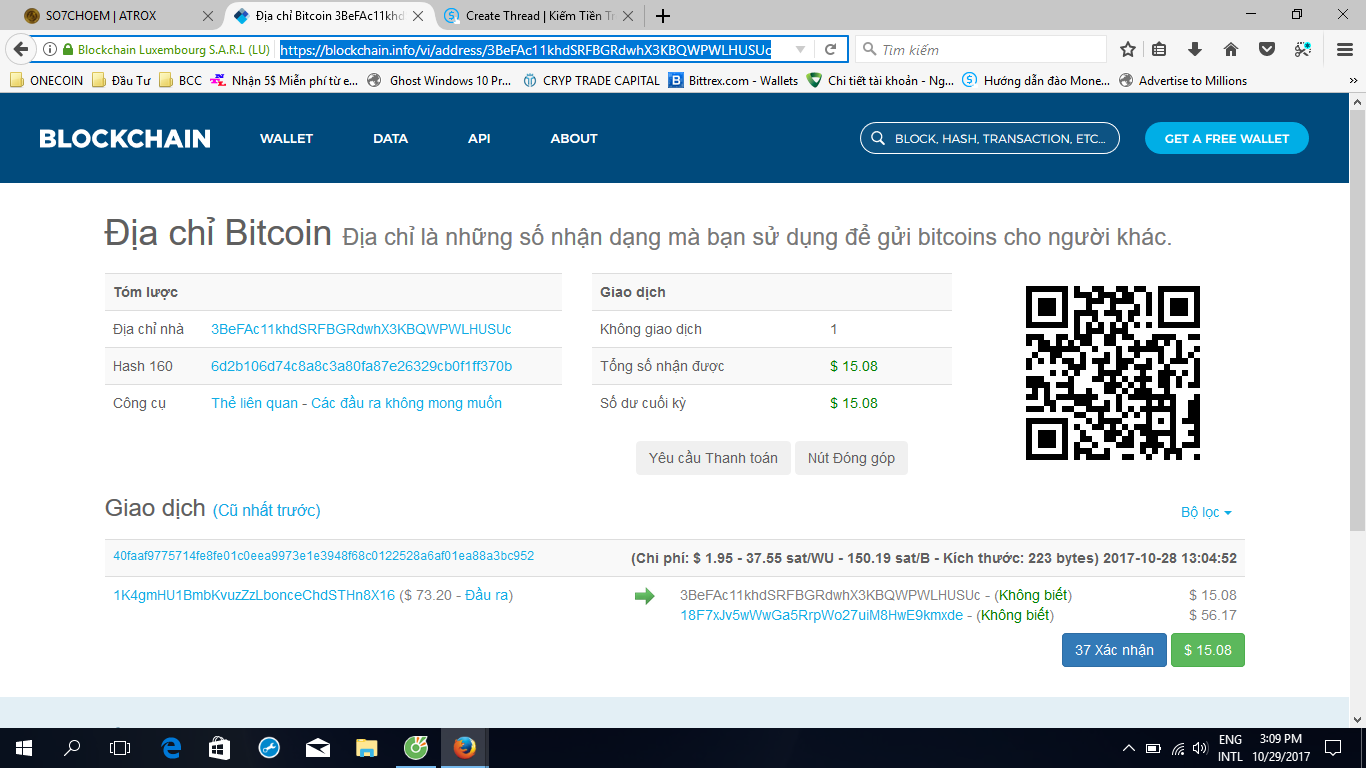
Task: Click the $ 56.17 output amount
Action: click(1212, 615)
